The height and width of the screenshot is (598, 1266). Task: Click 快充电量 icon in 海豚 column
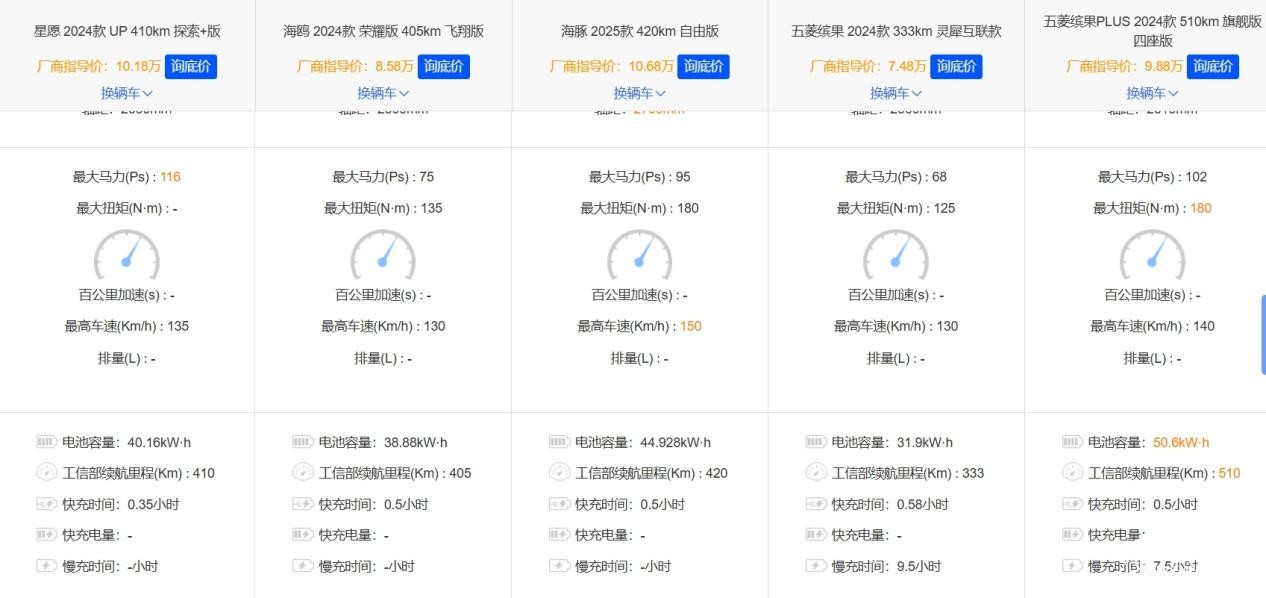pos(560,535)
